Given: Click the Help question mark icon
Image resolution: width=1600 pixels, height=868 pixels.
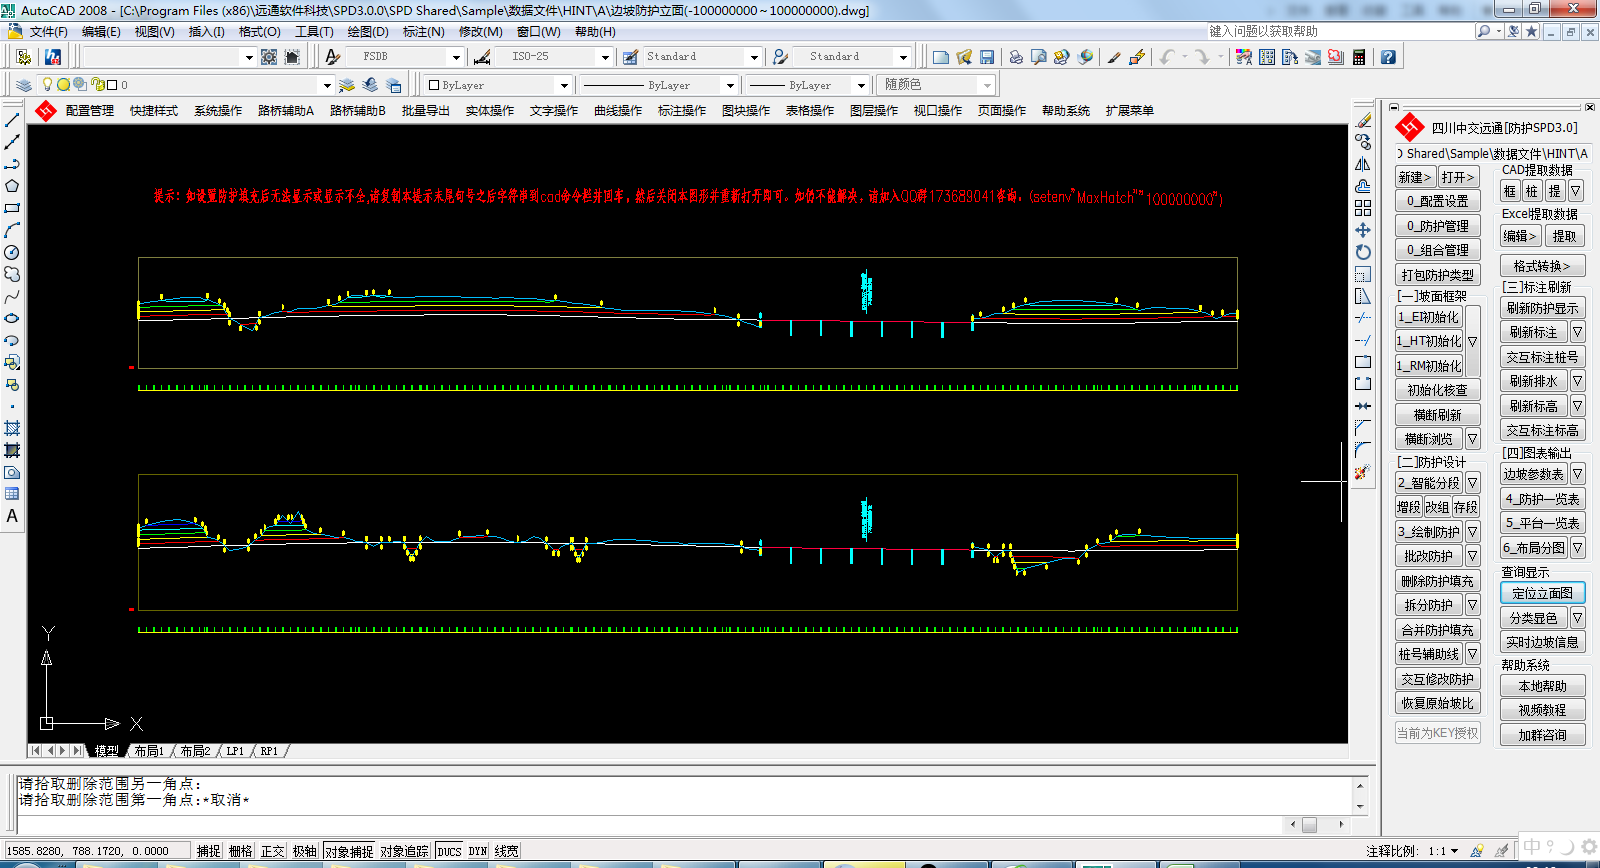Looking at the screenshot, I should 1388,57.
